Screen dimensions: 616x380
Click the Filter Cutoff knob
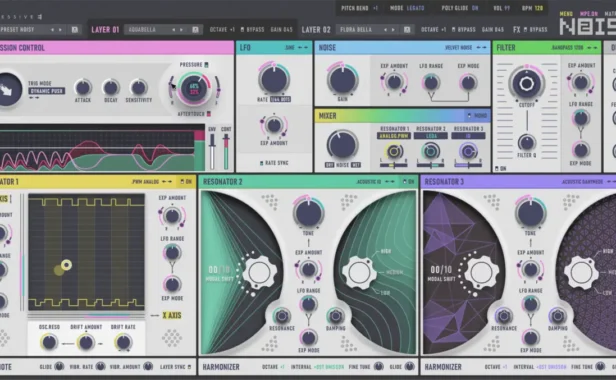526,83
